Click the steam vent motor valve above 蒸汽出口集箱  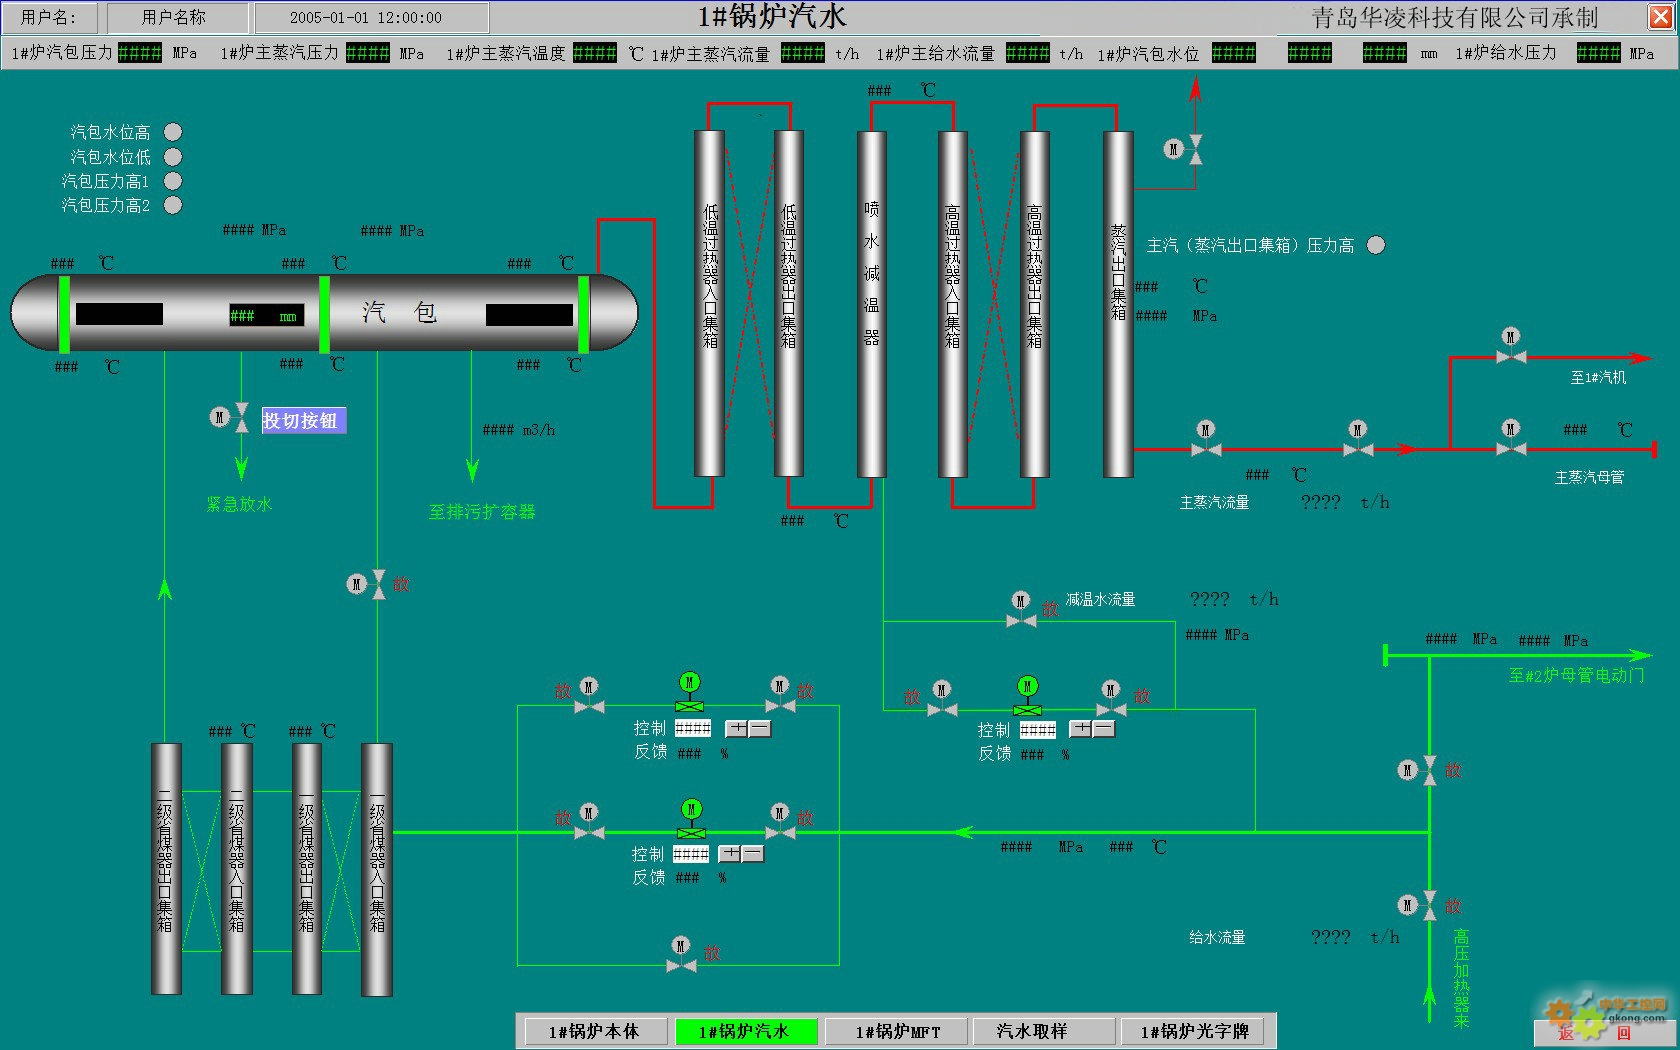1183,149
